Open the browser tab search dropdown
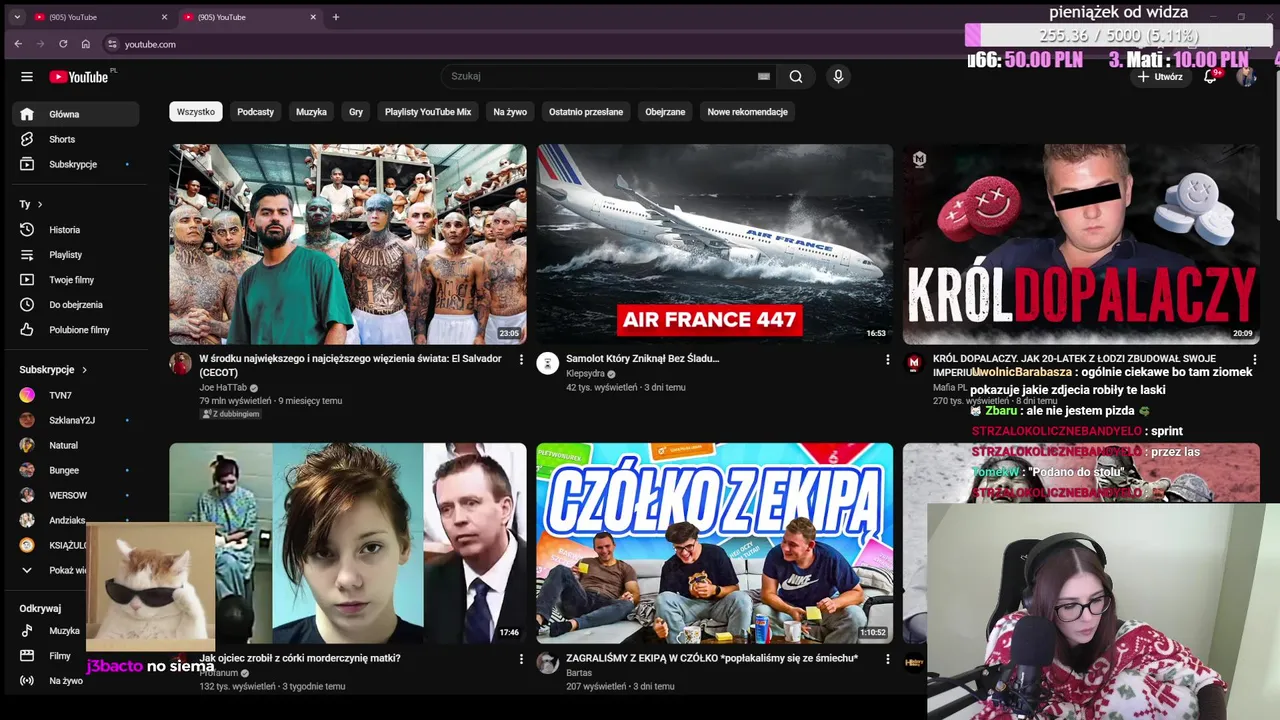1280x720 pixels. tap(17, 17)
